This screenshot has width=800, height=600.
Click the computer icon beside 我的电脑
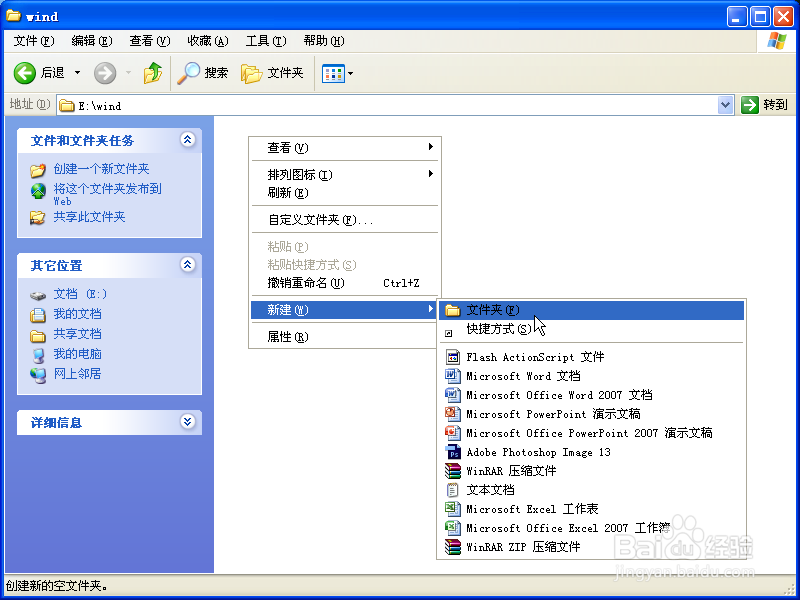pos(38,355)
